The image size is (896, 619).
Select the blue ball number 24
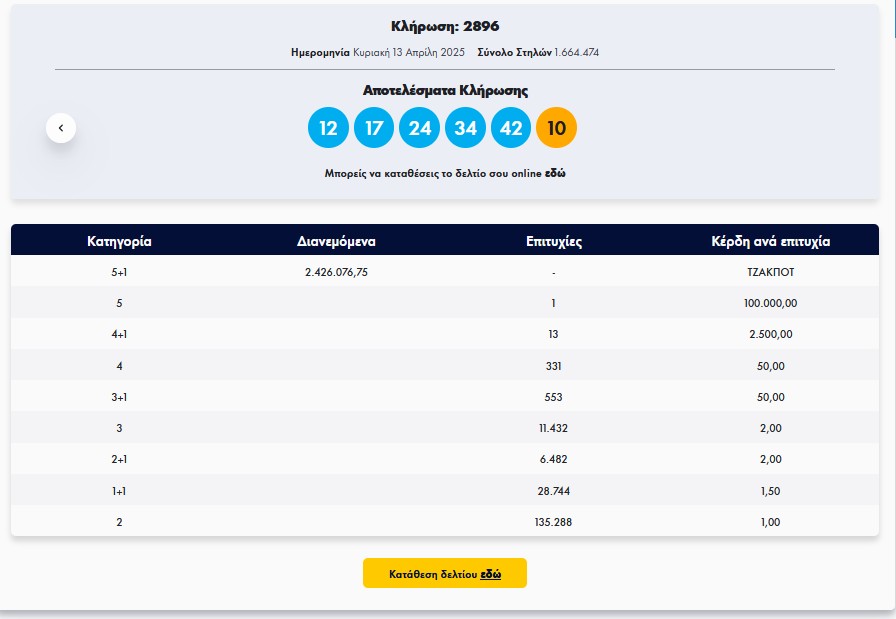point(419,127)
